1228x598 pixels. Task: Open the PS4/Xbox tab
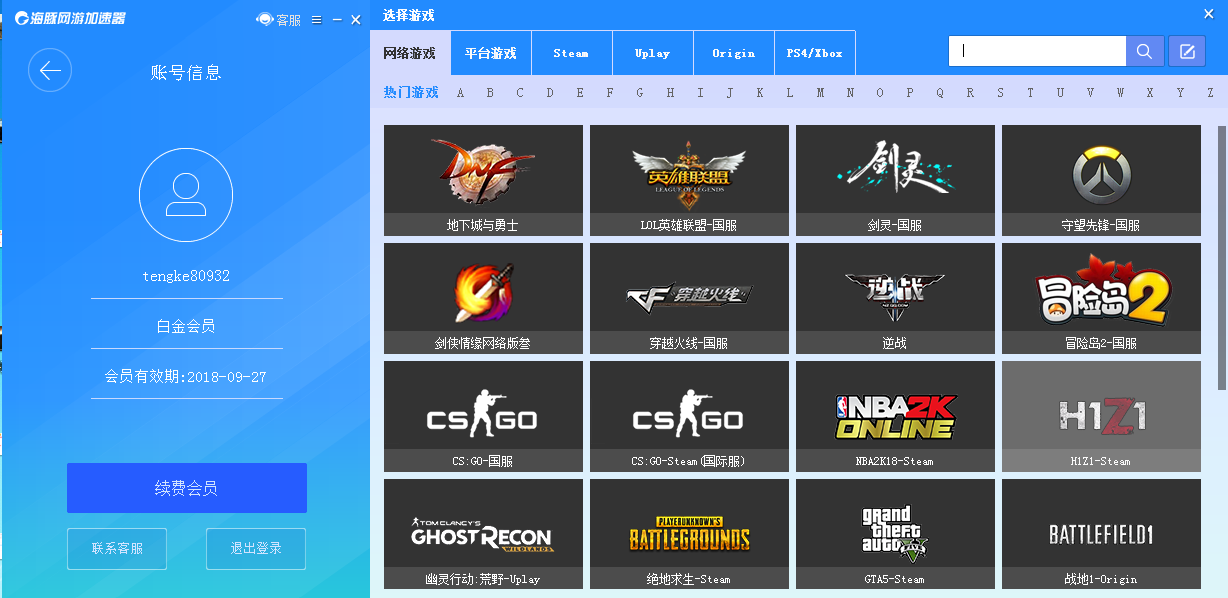(815, 53)
